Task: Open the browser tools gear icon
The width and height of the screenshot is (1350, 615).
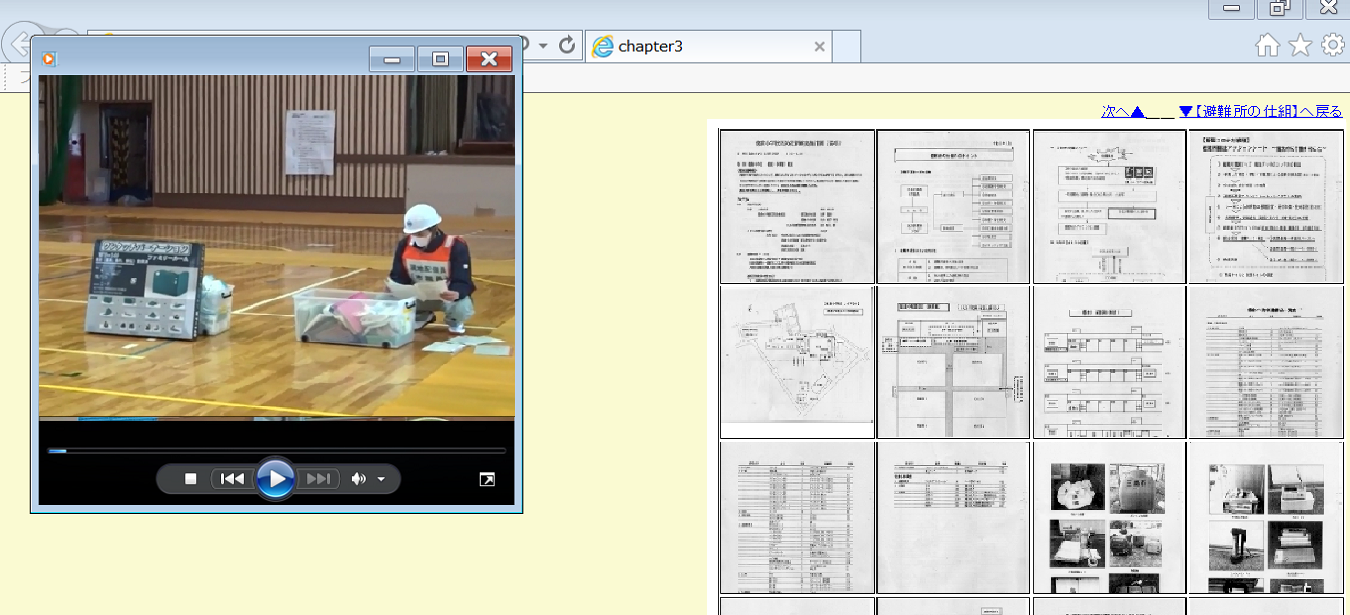Action: [x=1333, y=45]
